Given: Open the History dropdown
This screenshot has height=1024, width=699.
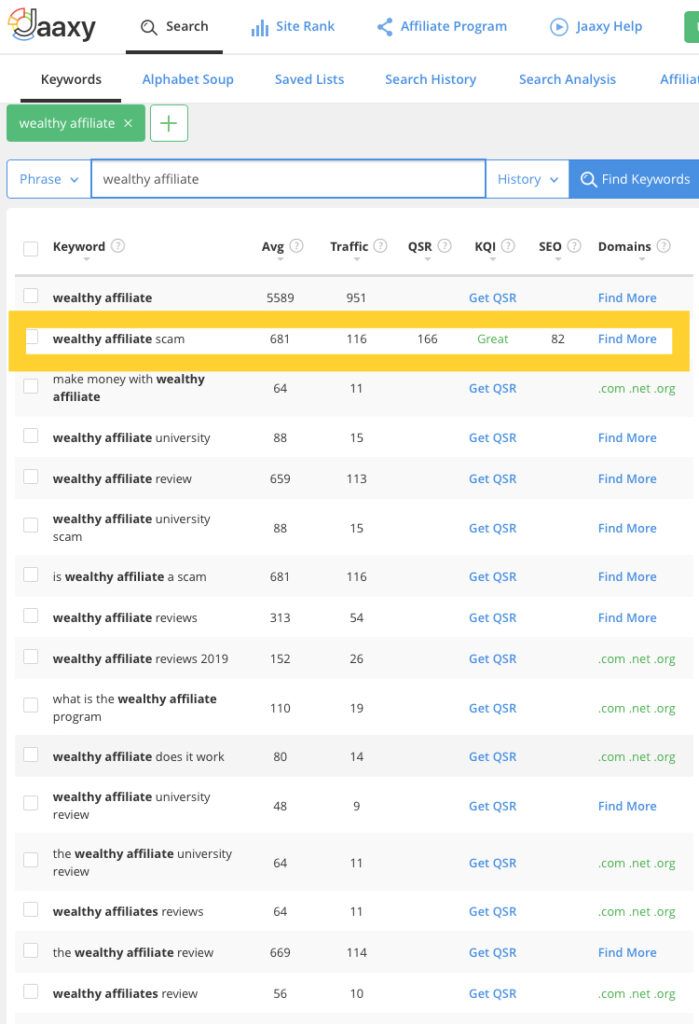Looking at the screenshot, I should point(527,179).
